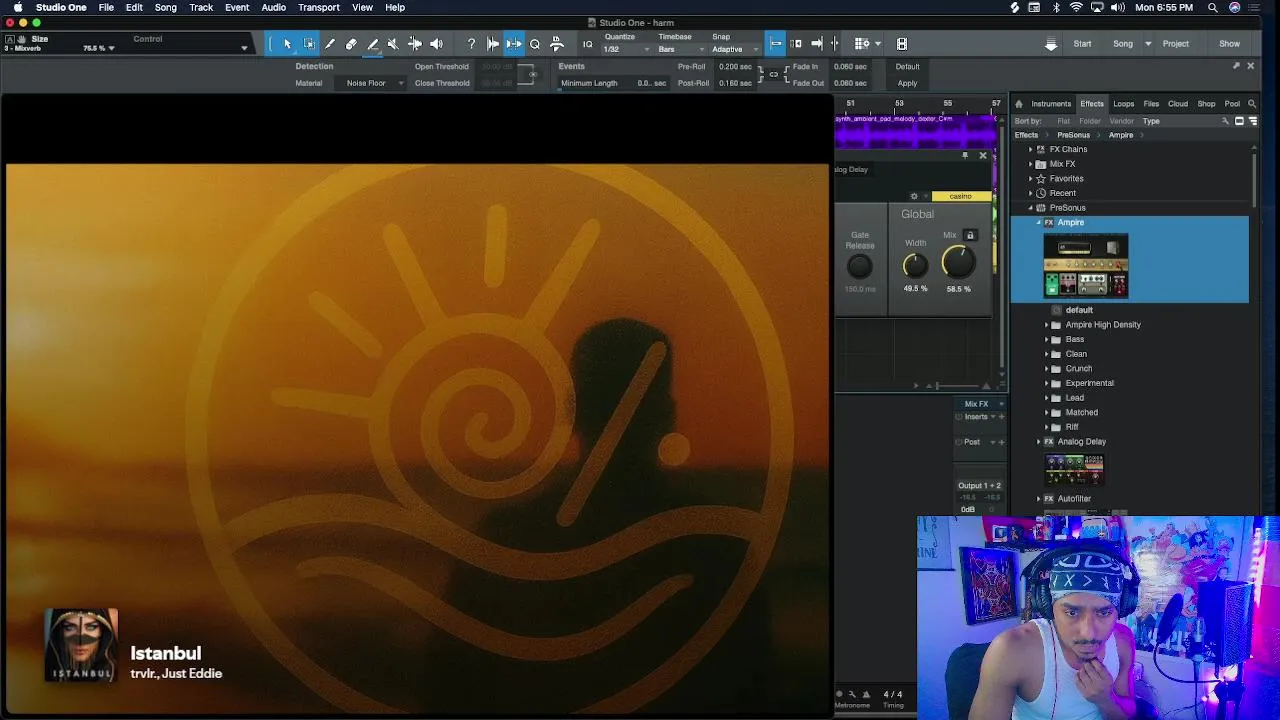Click the Fade In 0.060 sec field
Viewport: 1280px width, 720px height.
850,67
